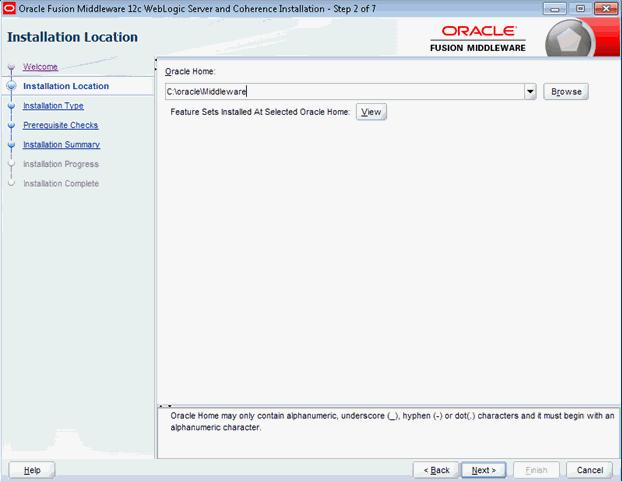
Task: Cancel the installation
Action: tap(589, 470)
